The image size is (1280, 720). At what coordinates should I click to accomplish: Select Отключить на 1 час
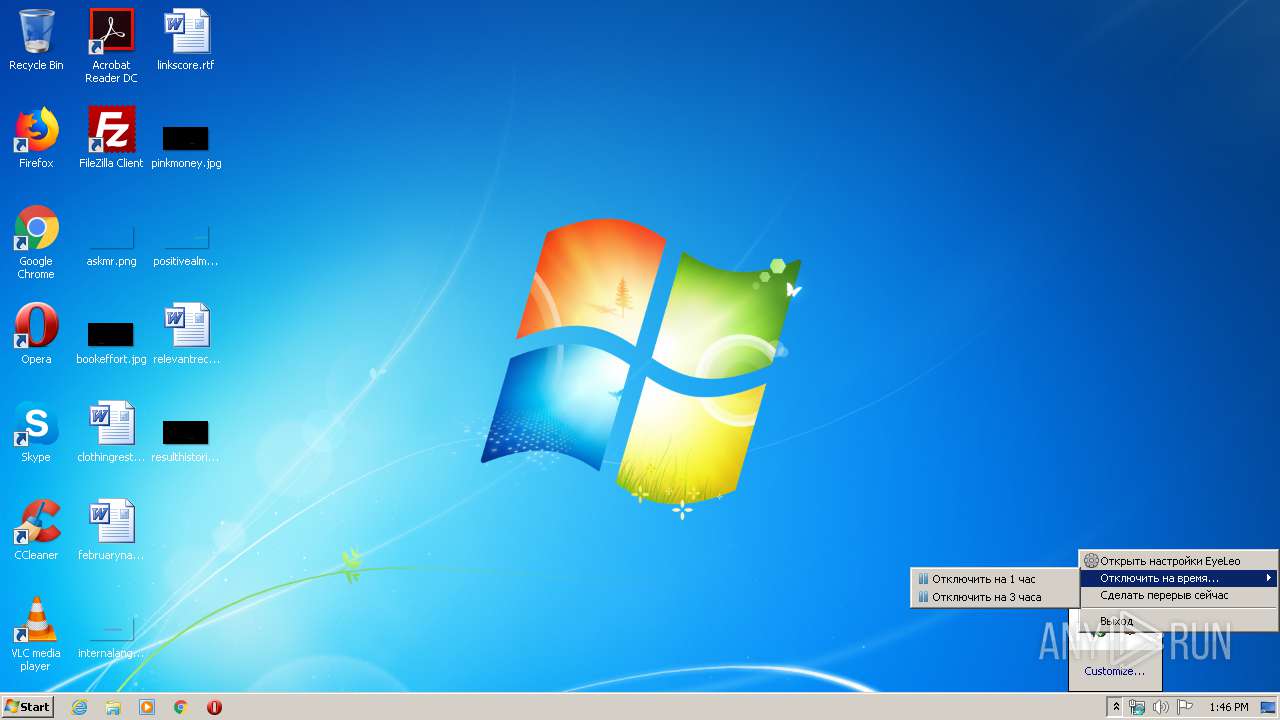tap(994, 579)
